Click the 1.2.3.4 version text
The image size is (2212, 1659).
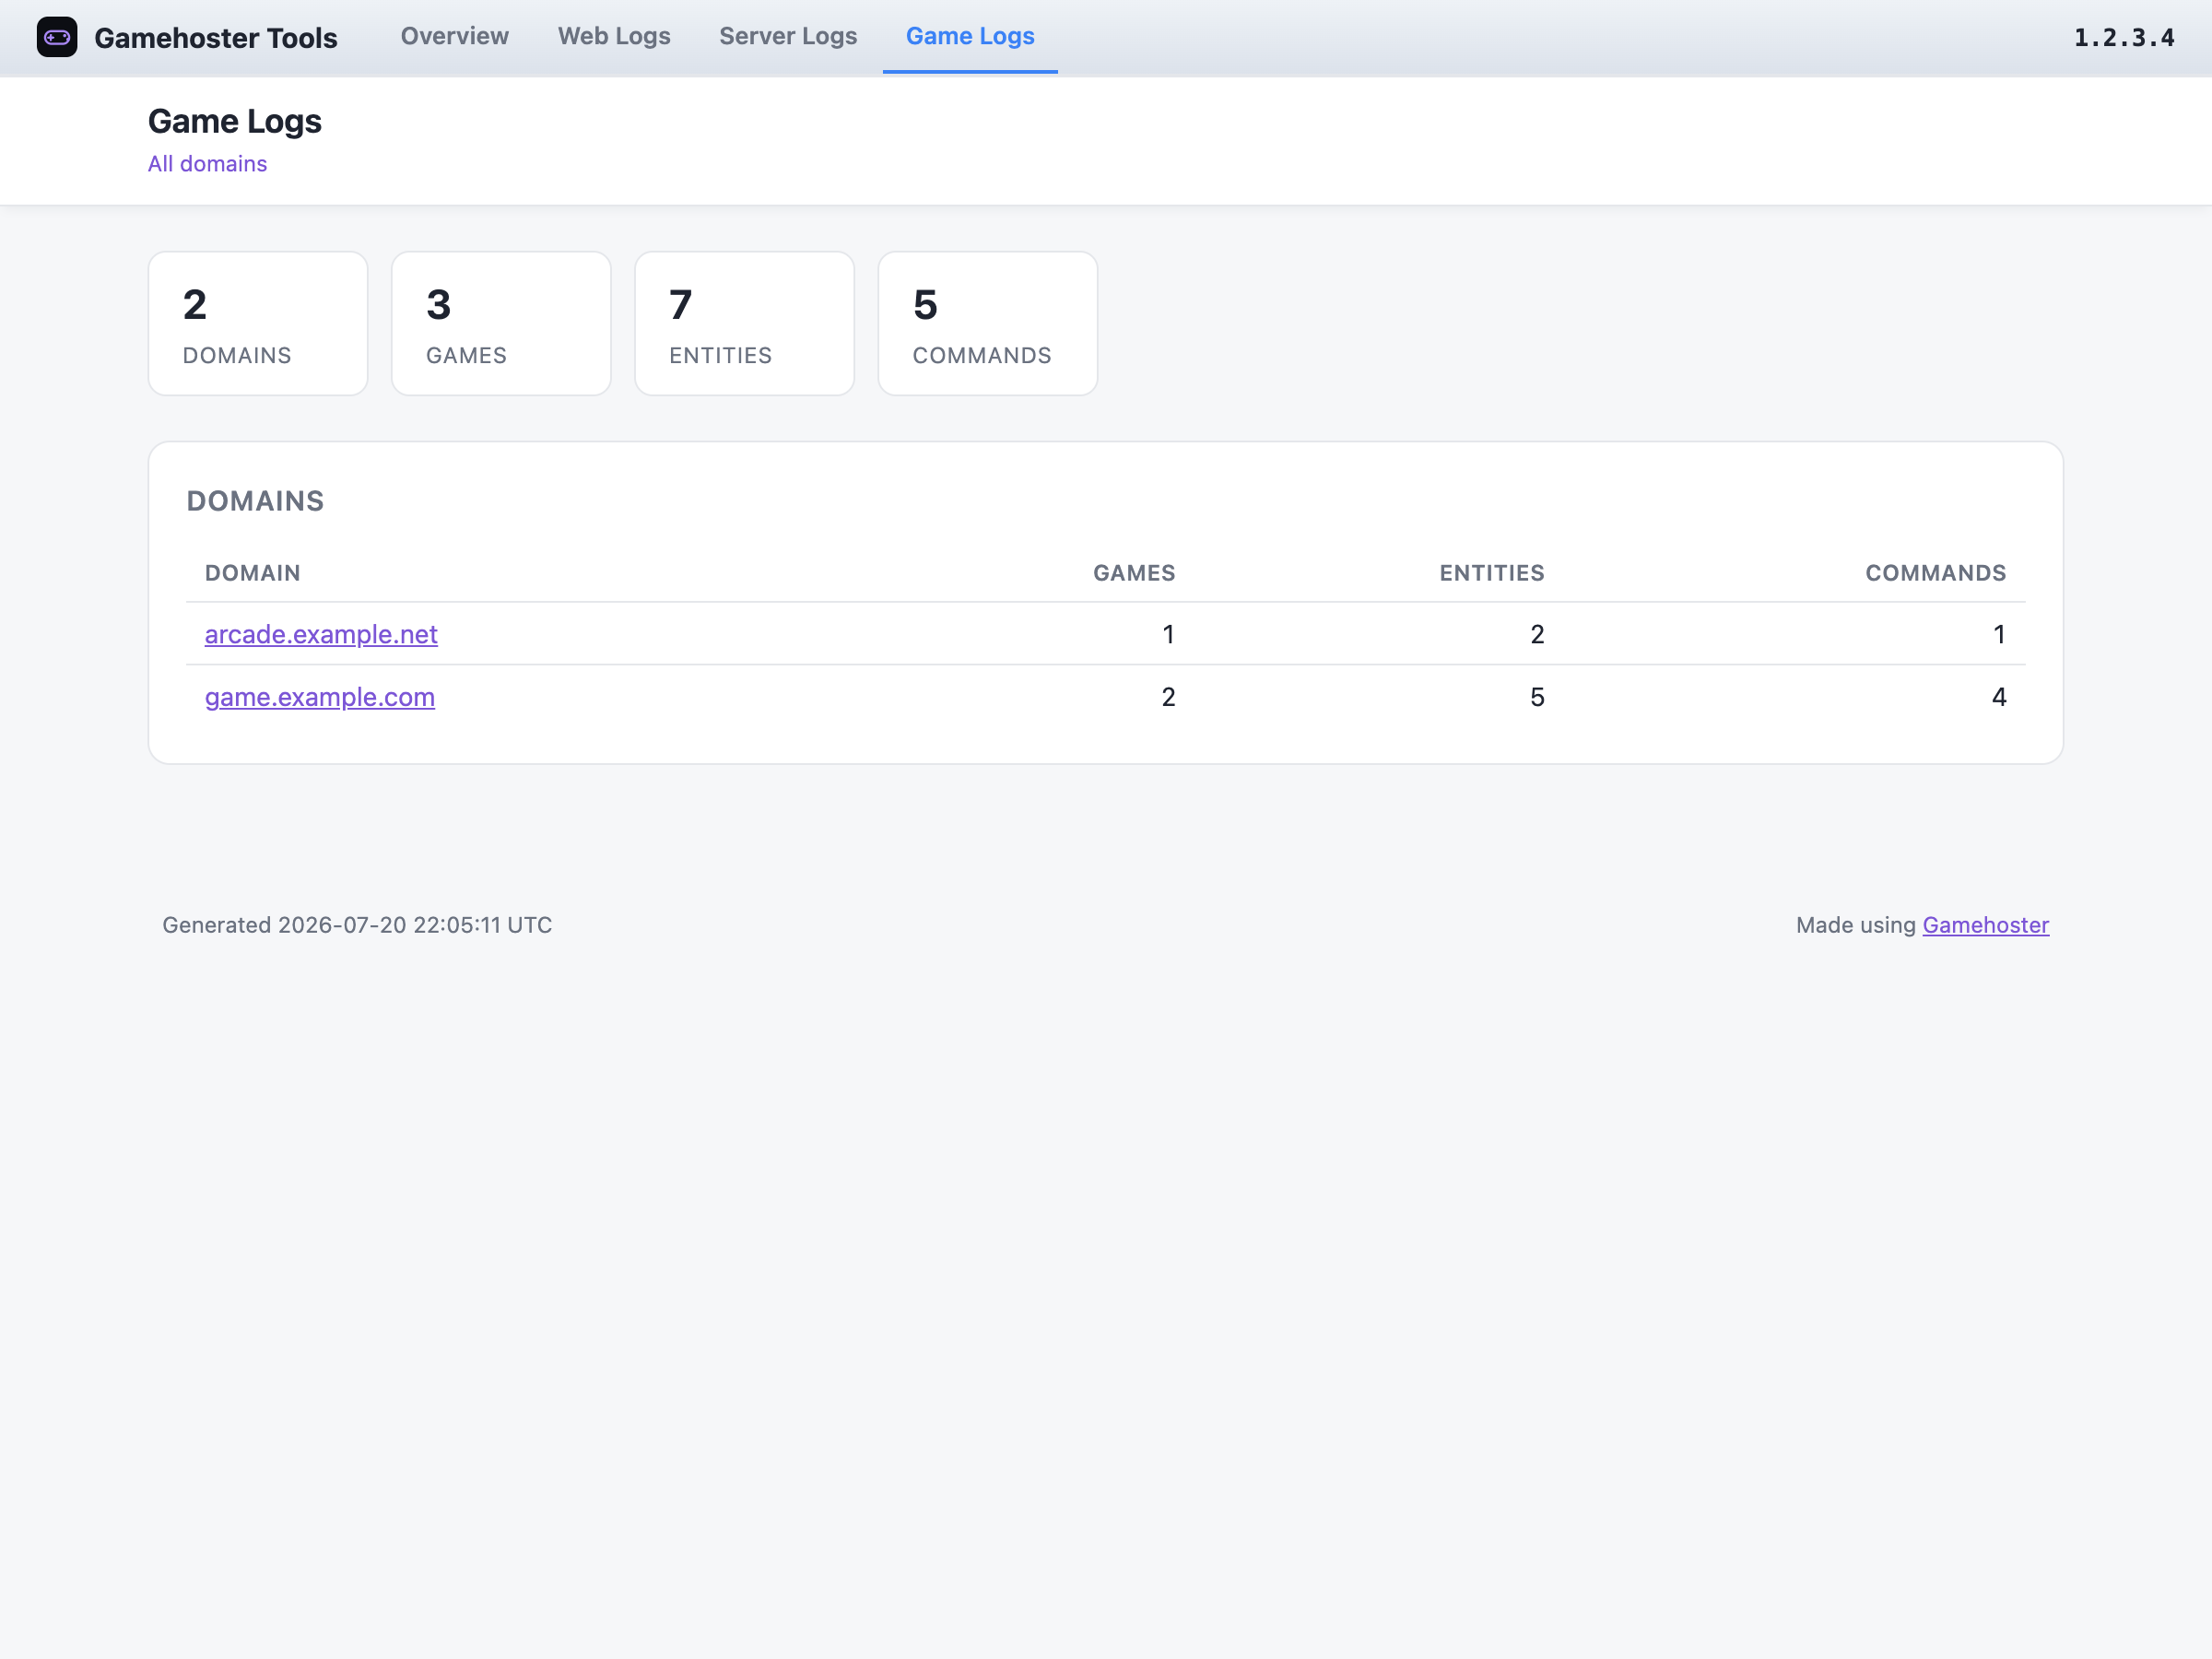[2124, 38]
